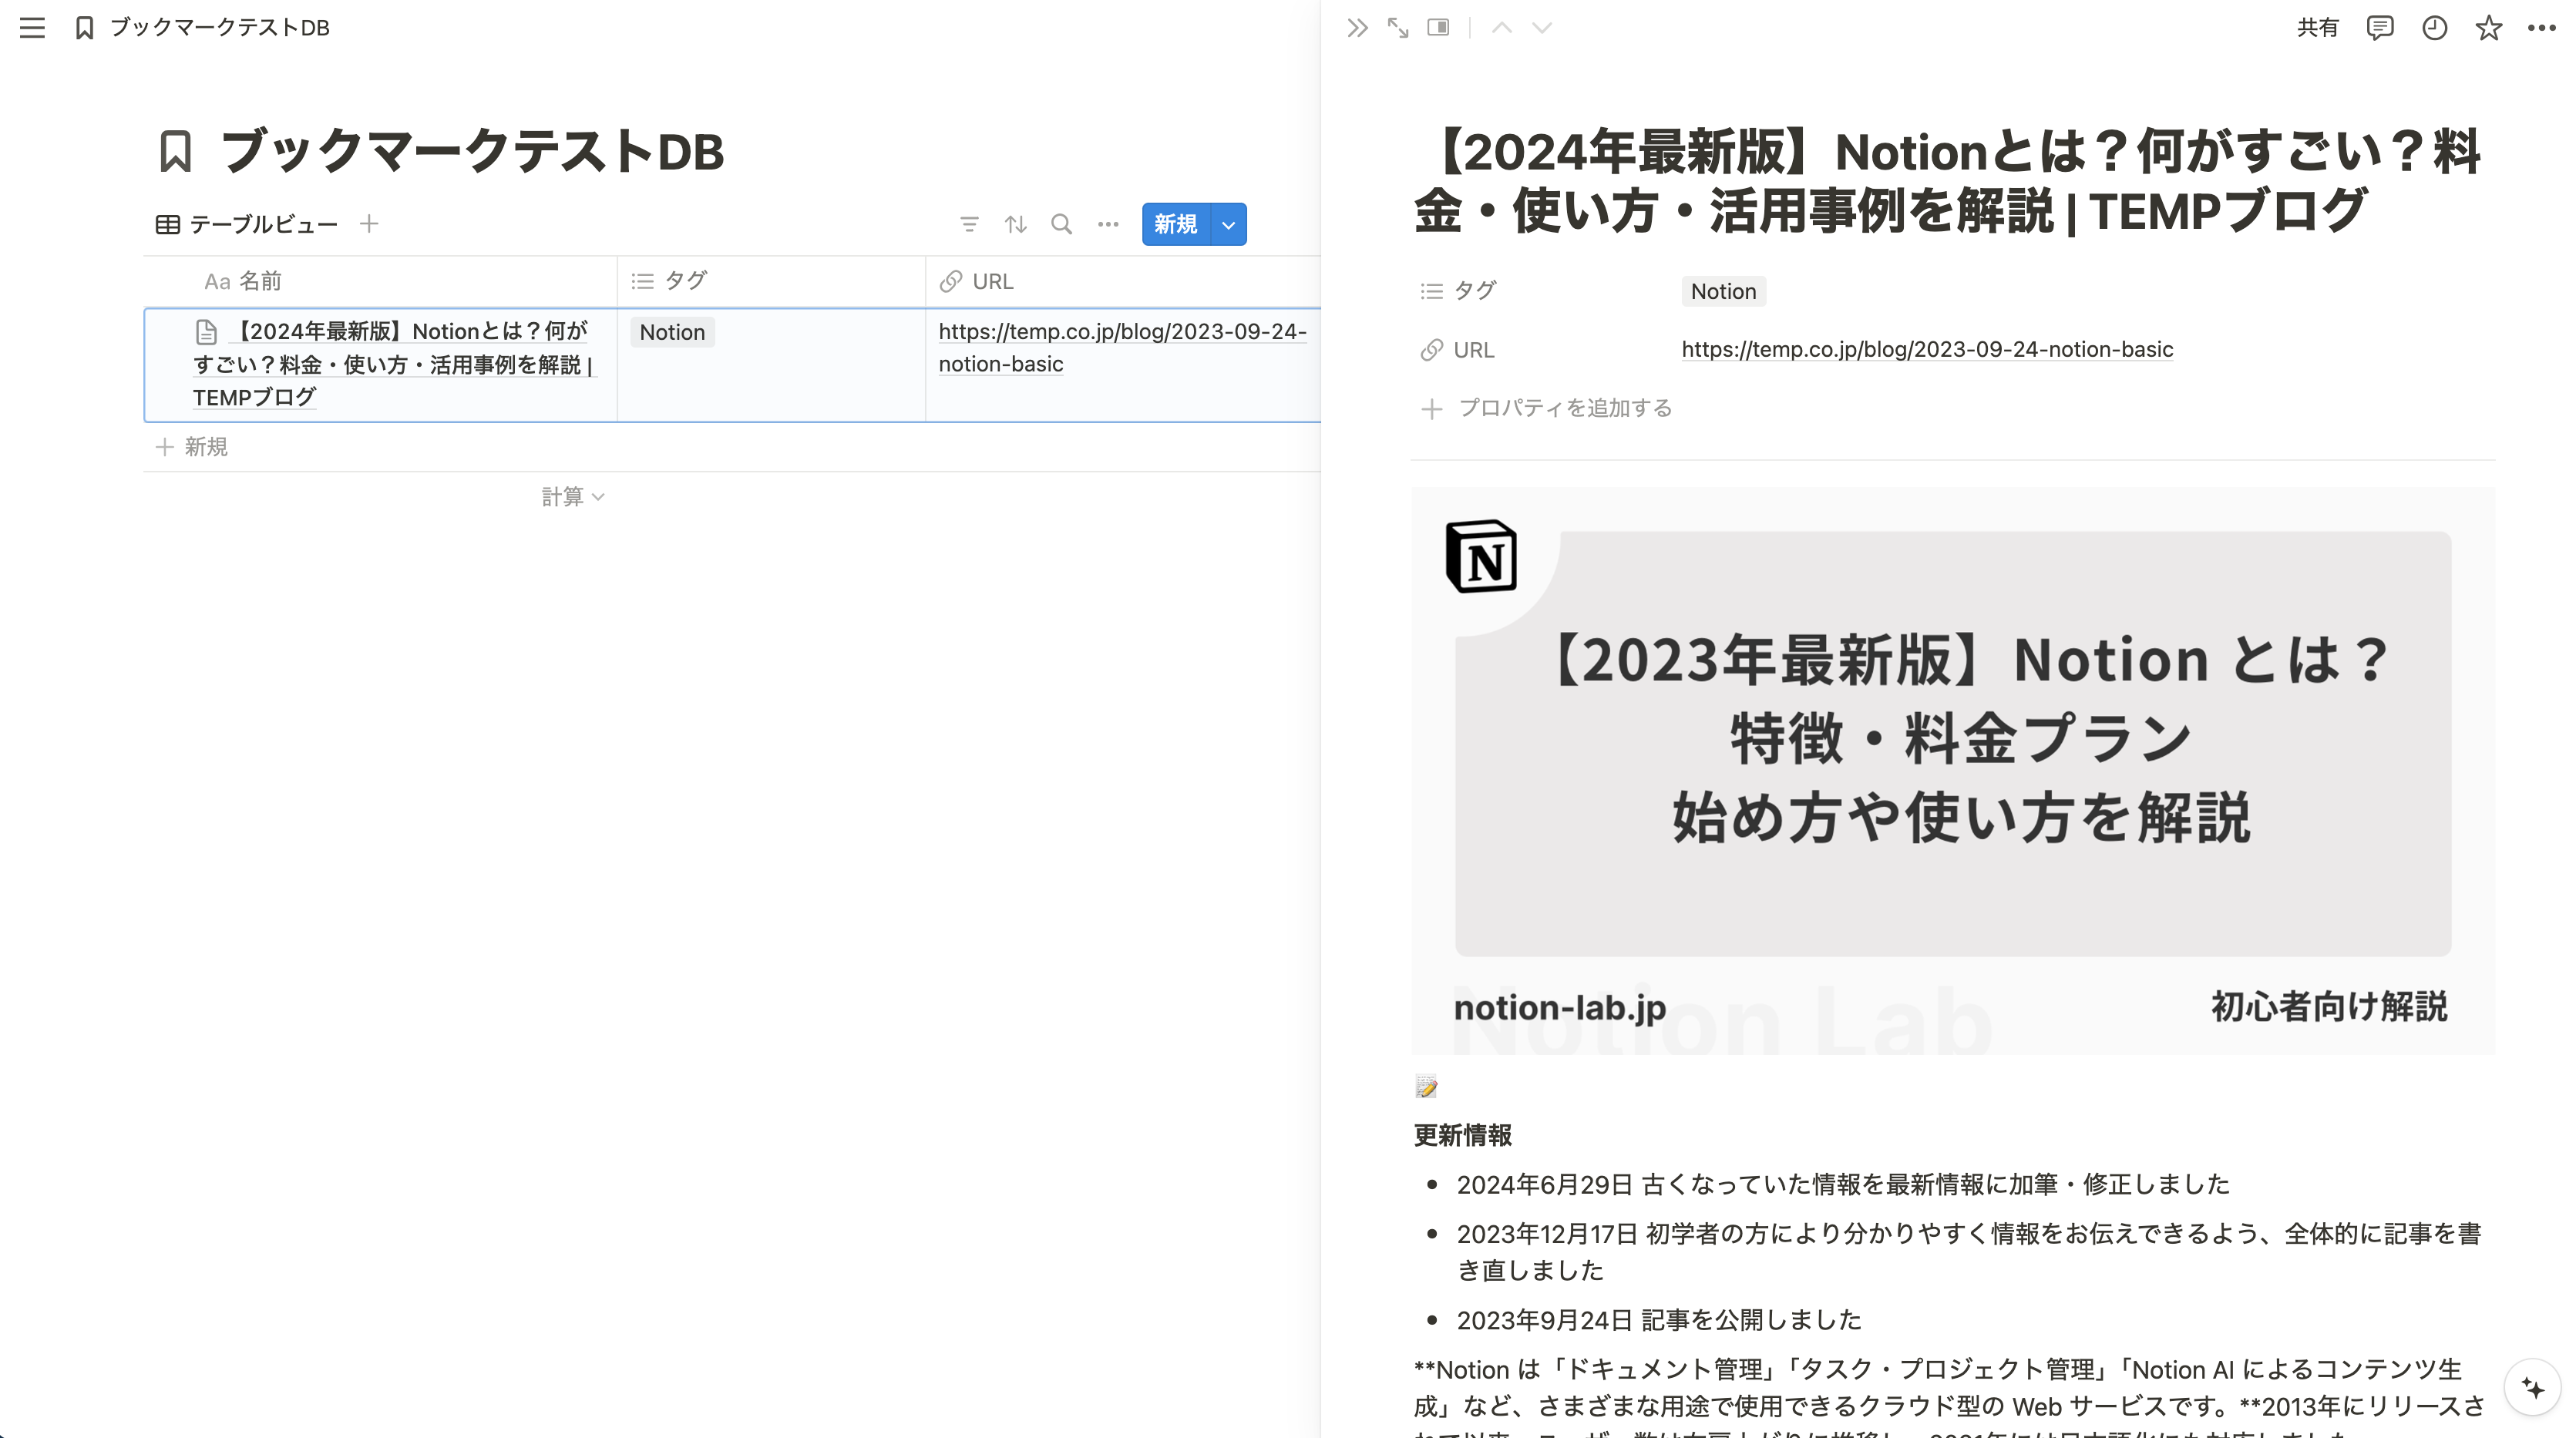
Task: Click the ブックマークテストDB breadcrumb title
Action: click(x=220, y=28)
